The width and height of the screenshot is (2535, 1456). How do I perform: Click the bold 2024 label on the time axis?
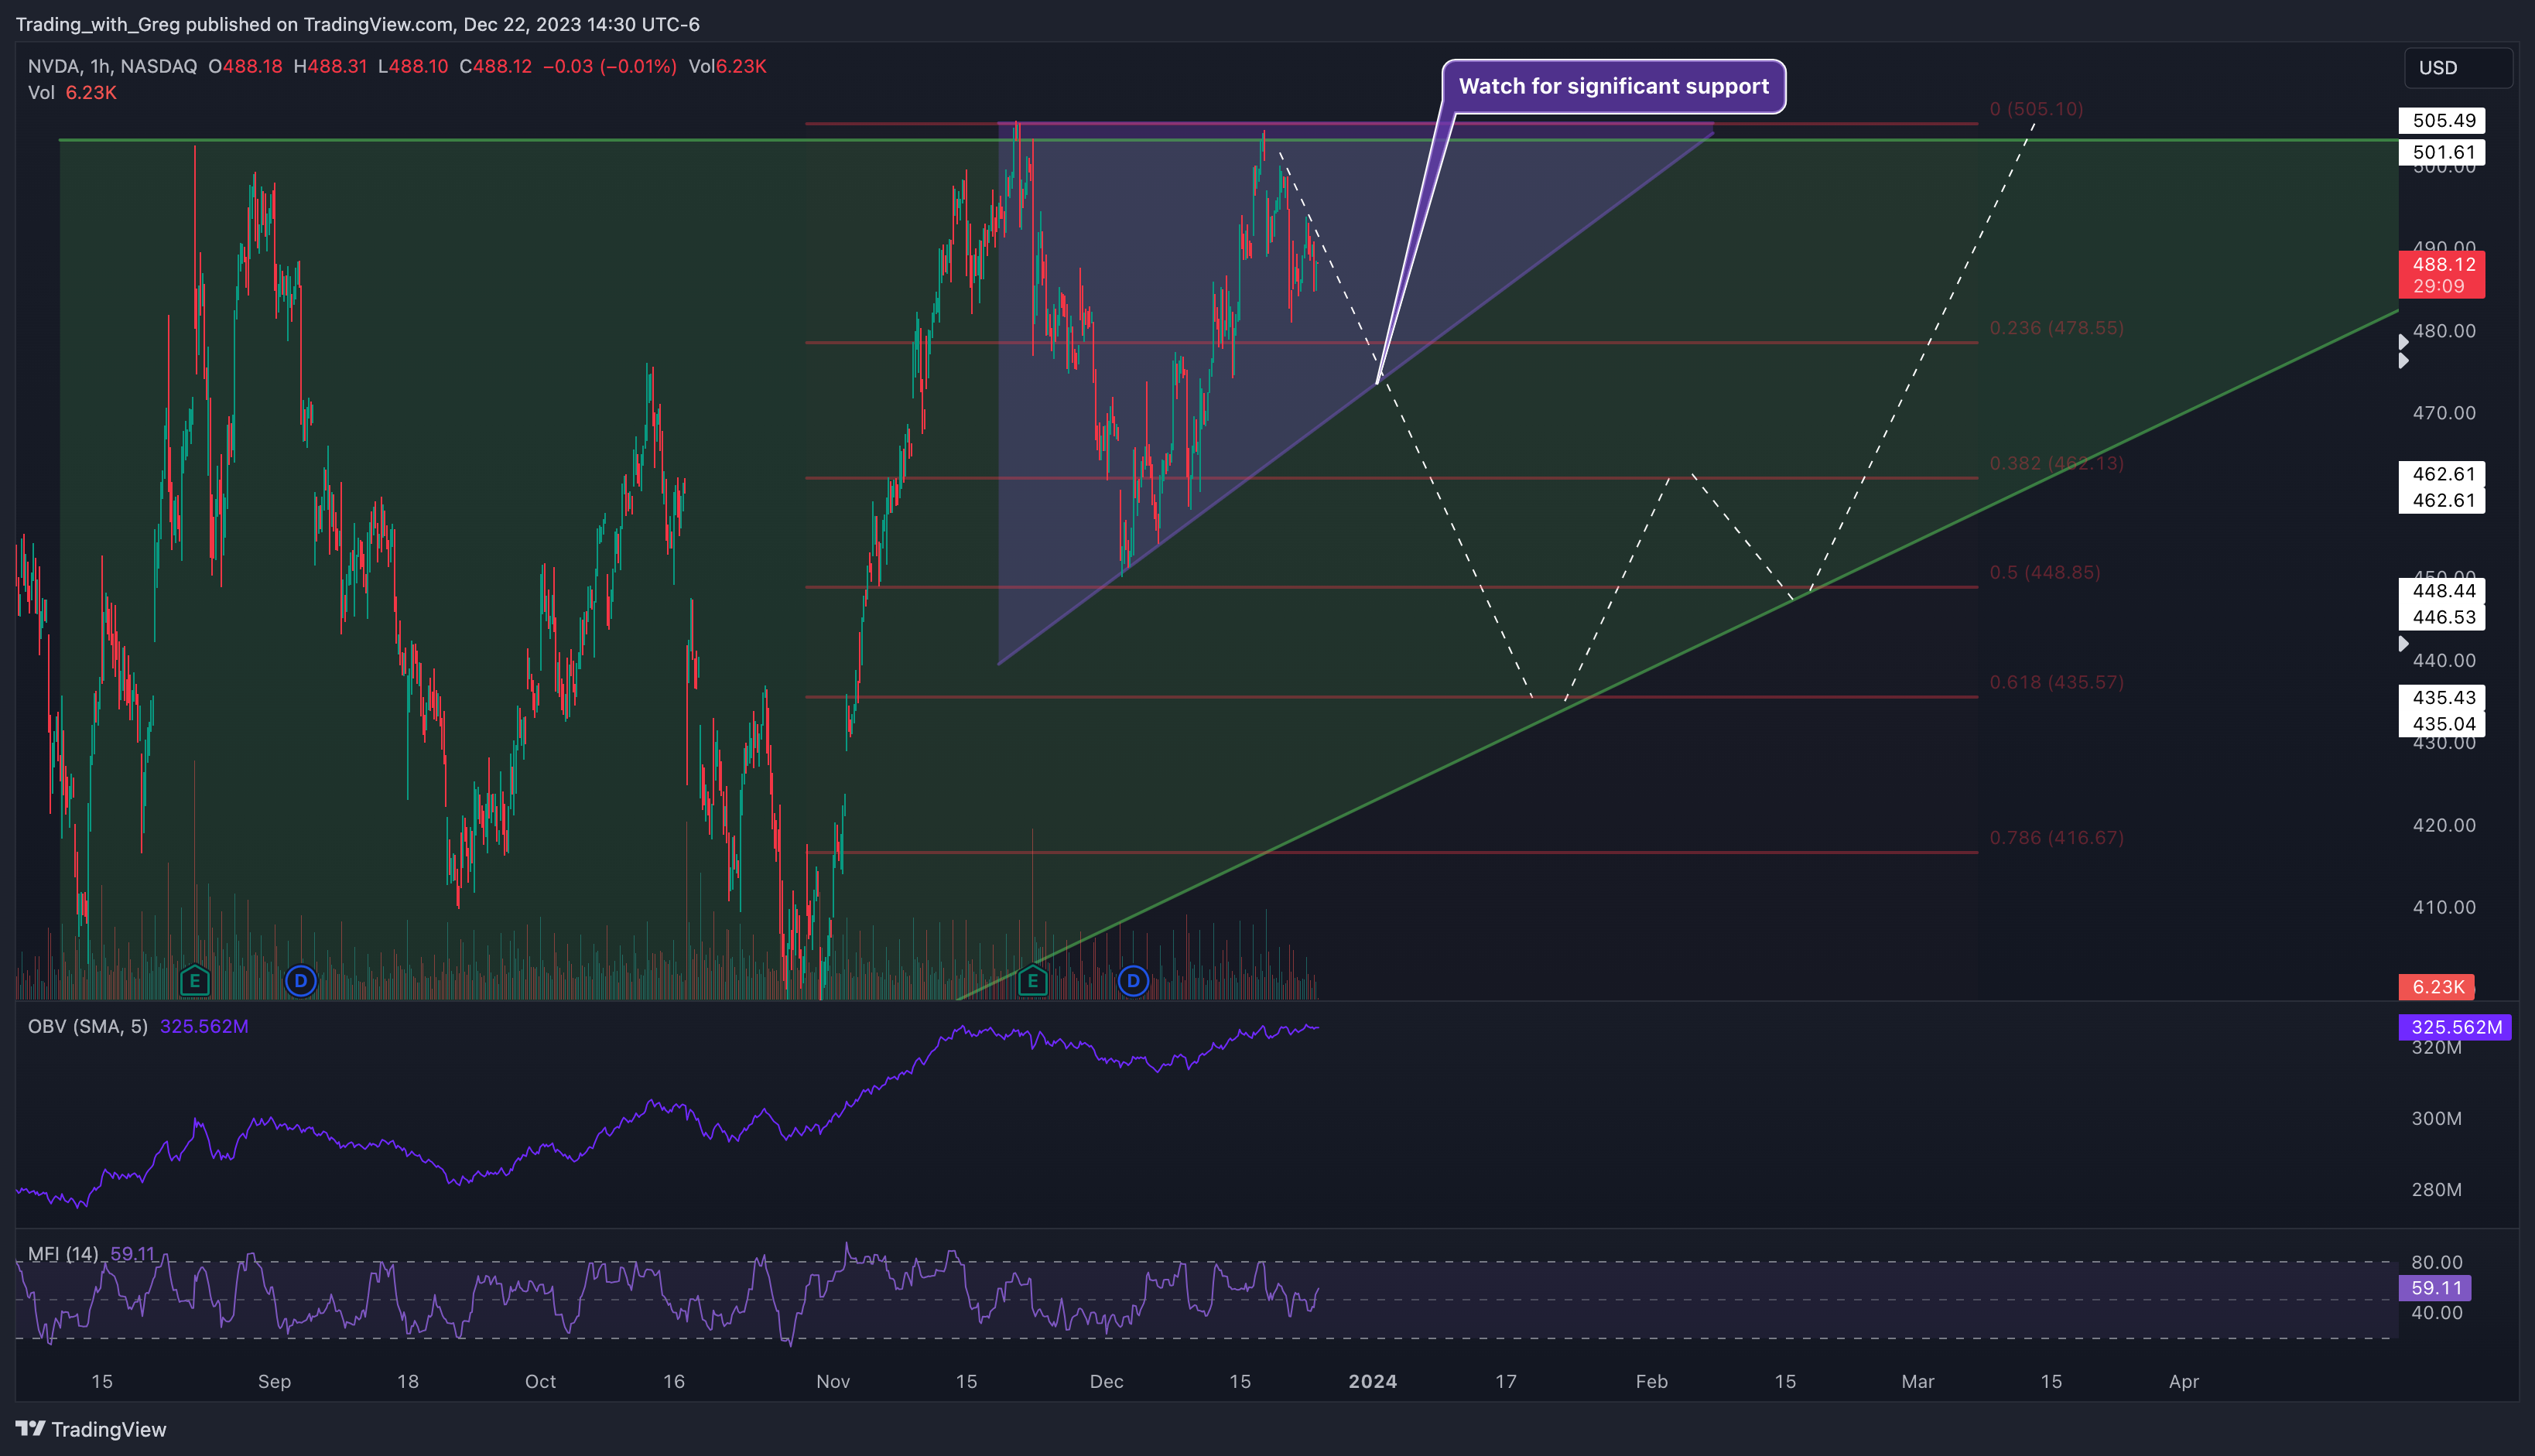(1372, 1381)
